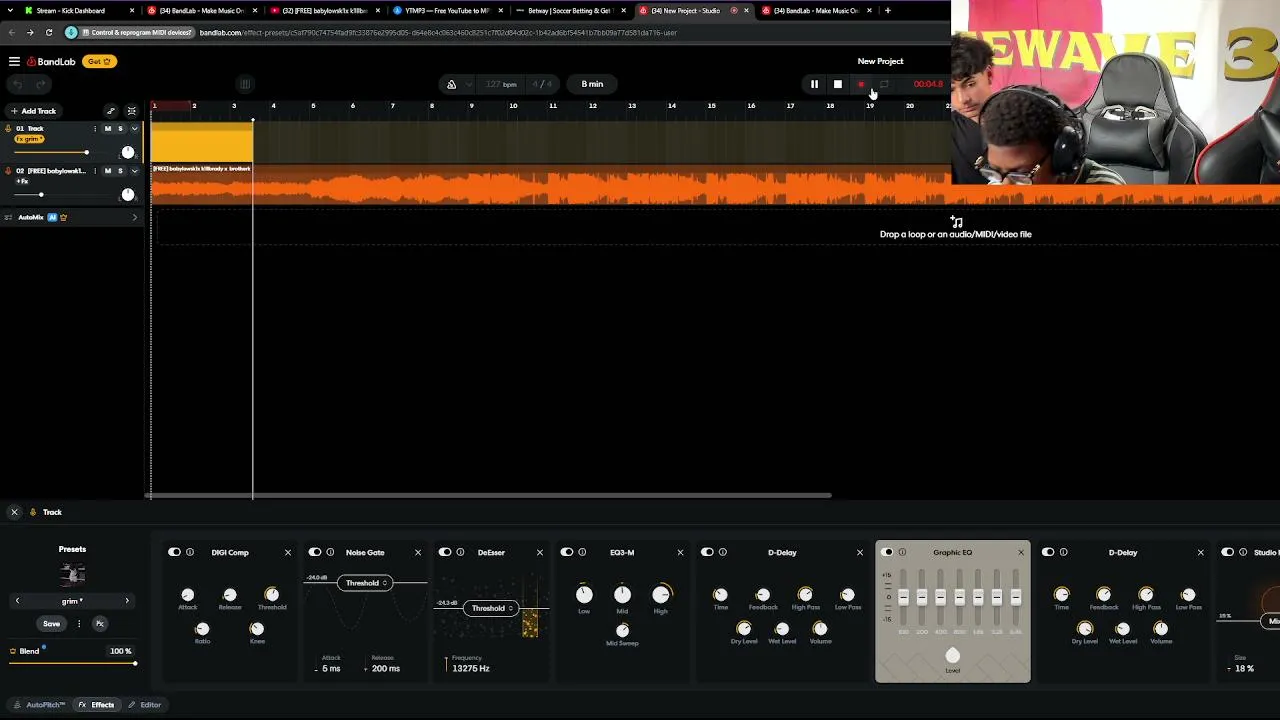1280x720 pixels.
Task: Click the red record button
Action: click(861, 84)
